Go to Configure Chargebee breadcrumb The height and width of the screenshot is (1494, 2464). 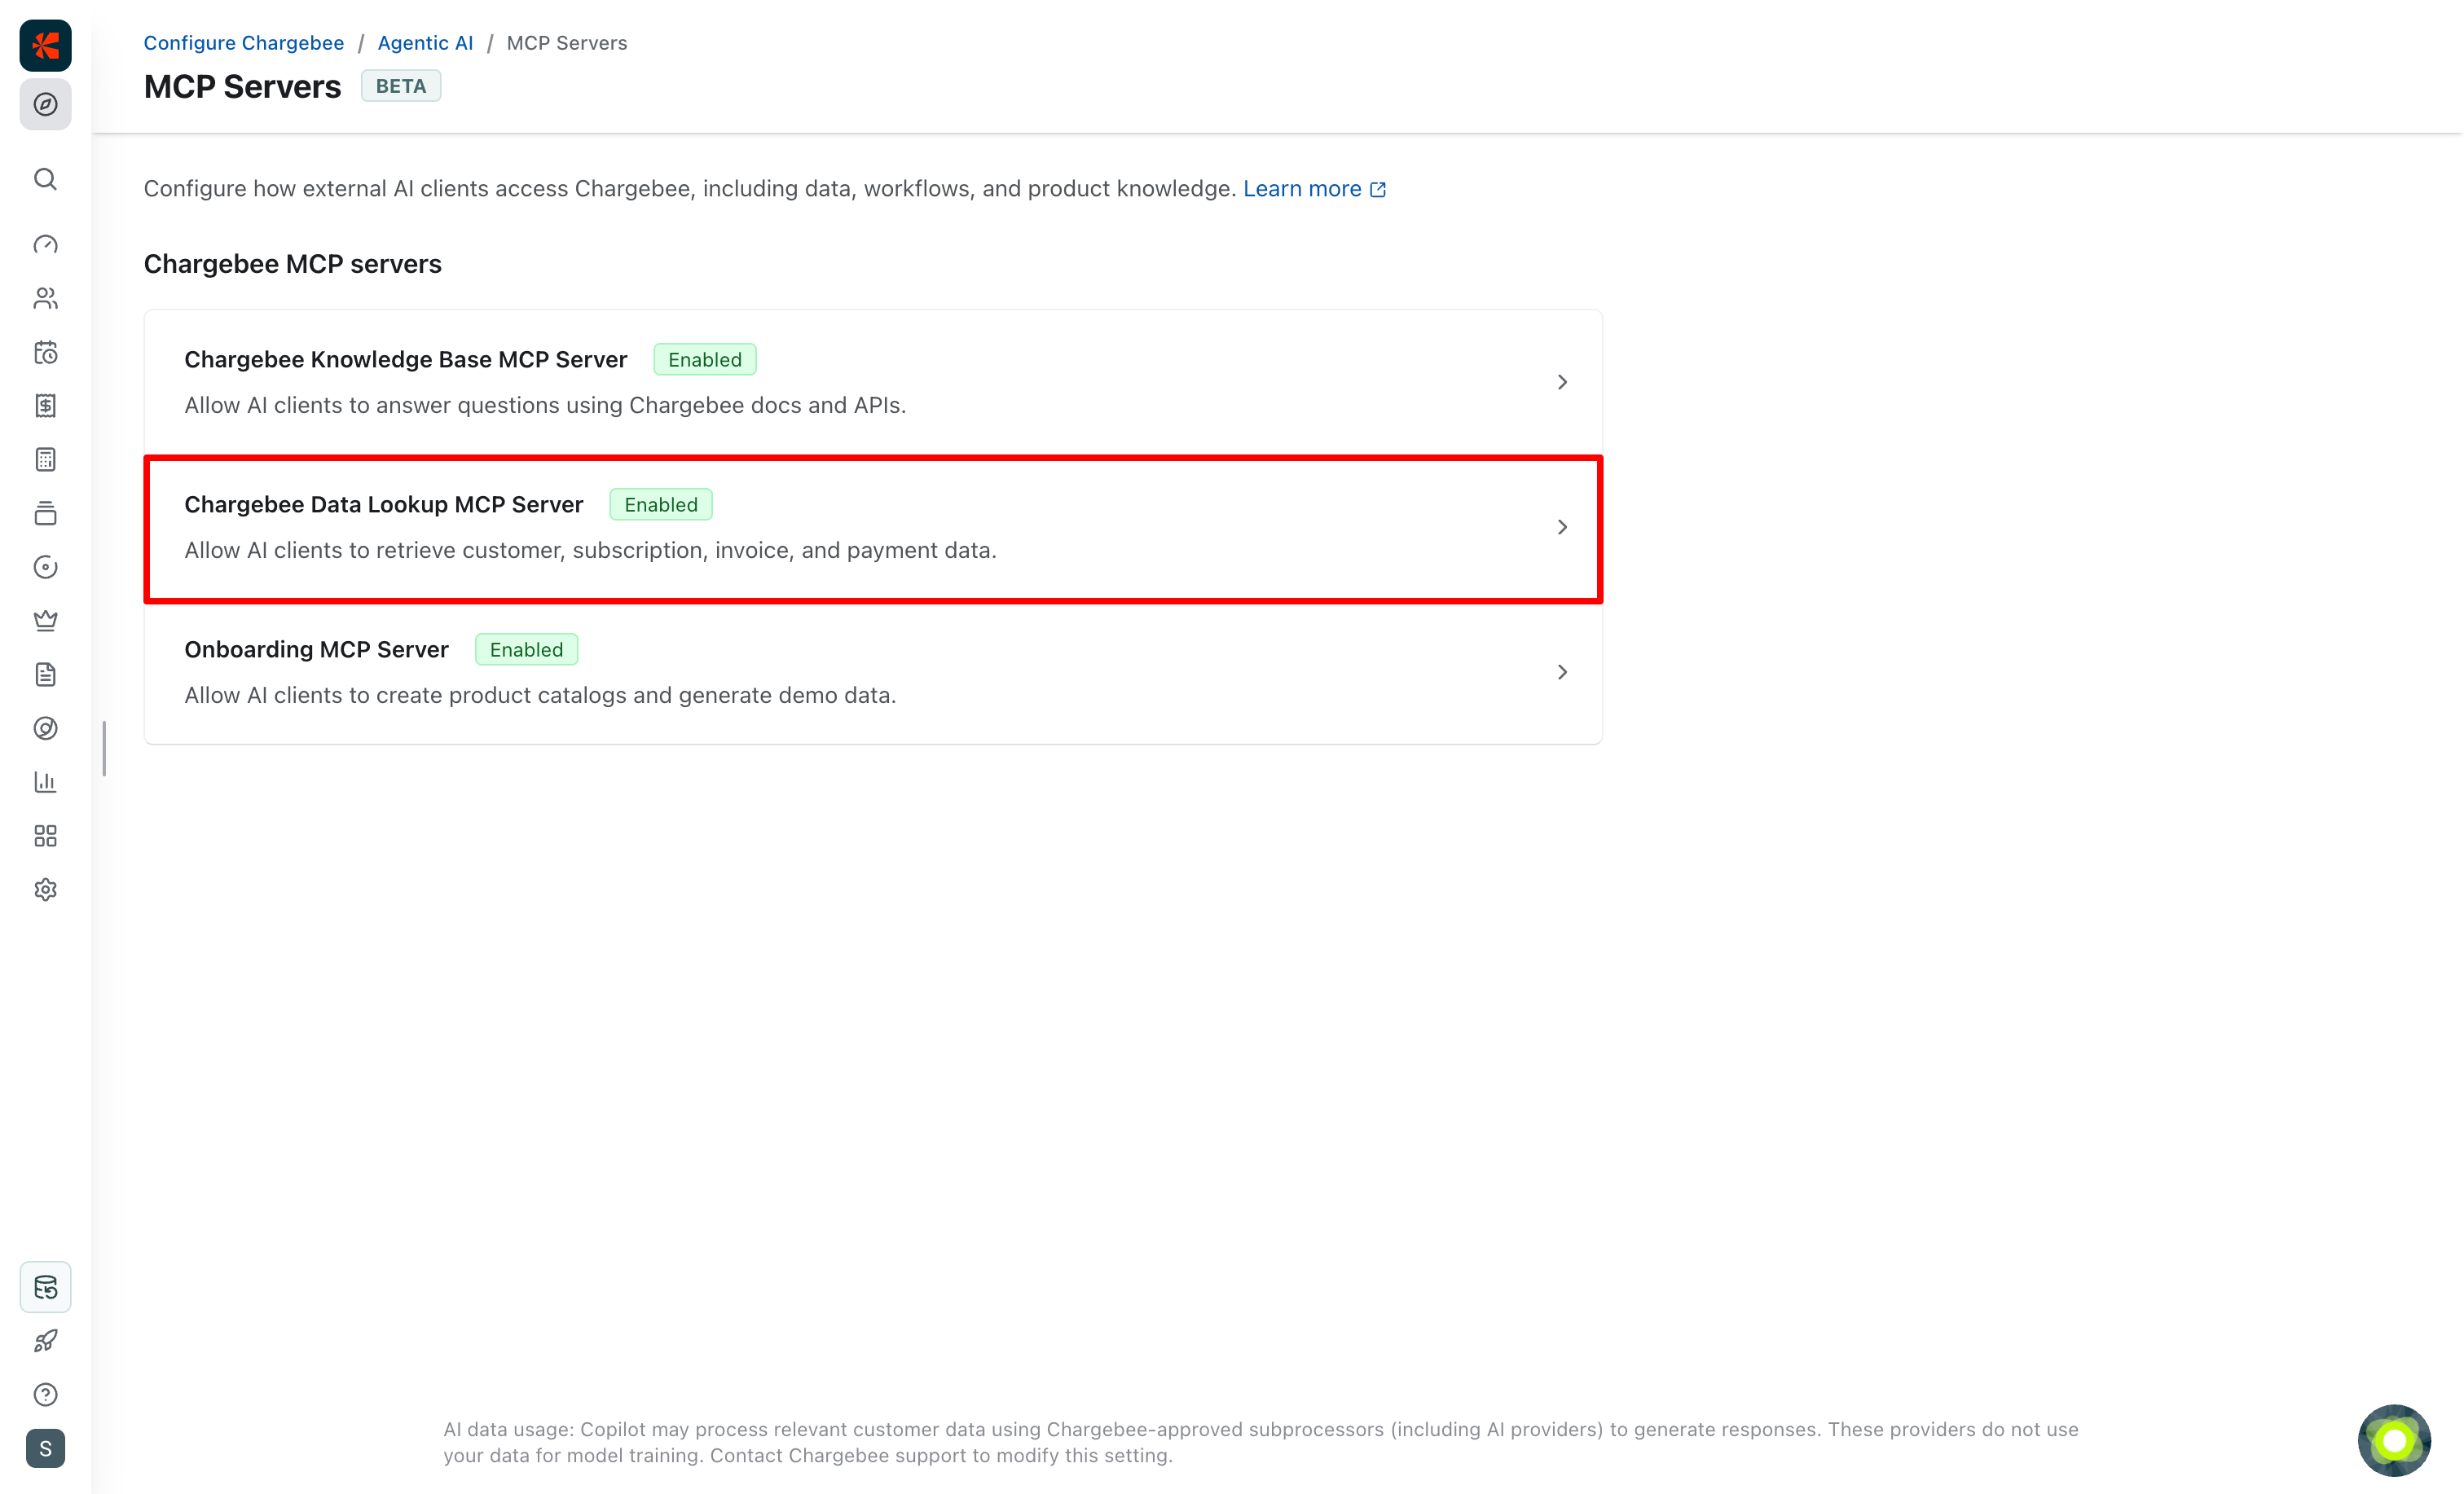[x=243, y=43]
